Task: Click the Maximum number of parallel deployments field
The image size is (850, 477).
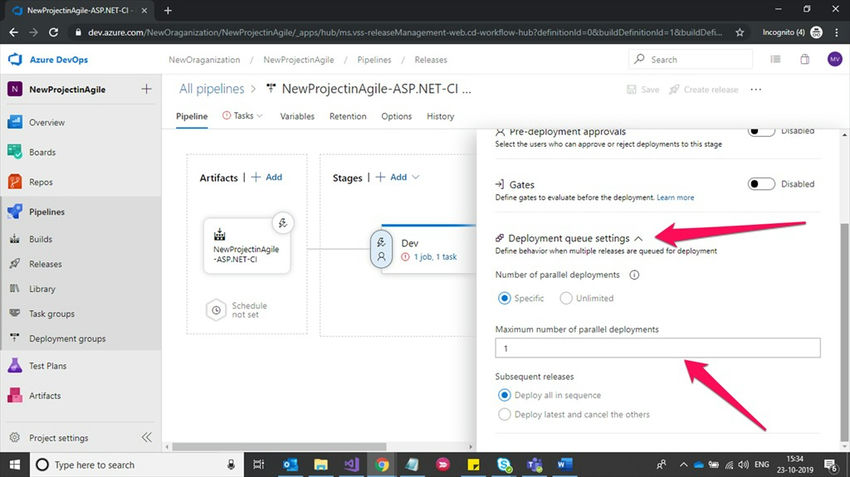Action: 658,348
